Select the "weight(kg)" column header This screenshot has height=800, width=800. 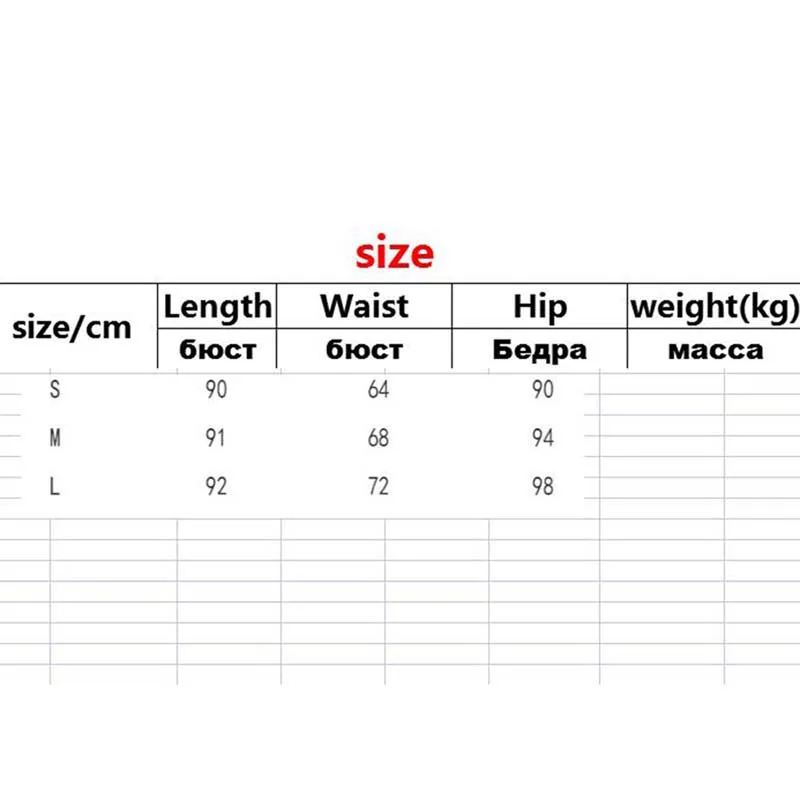tap(714, 306)
